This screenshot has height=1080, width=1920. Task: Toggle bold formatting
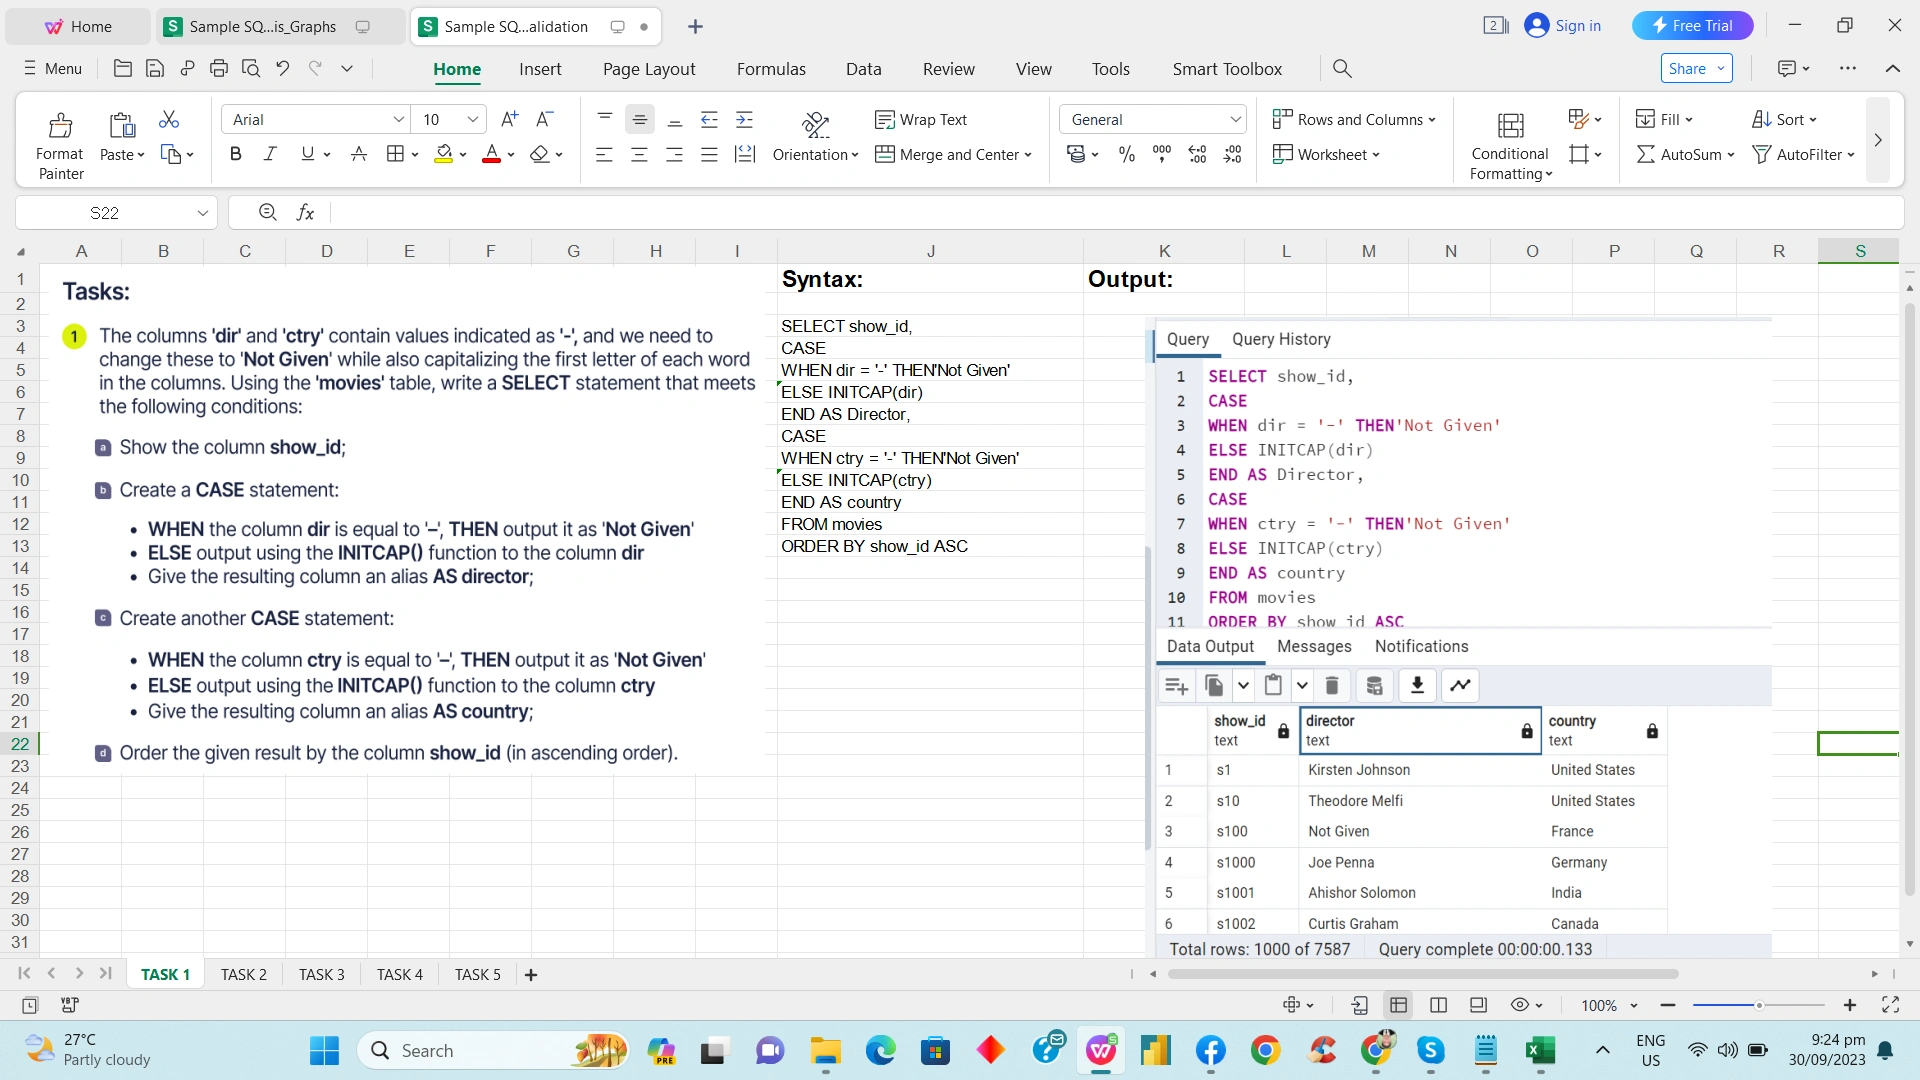click(x=236, y=154)
